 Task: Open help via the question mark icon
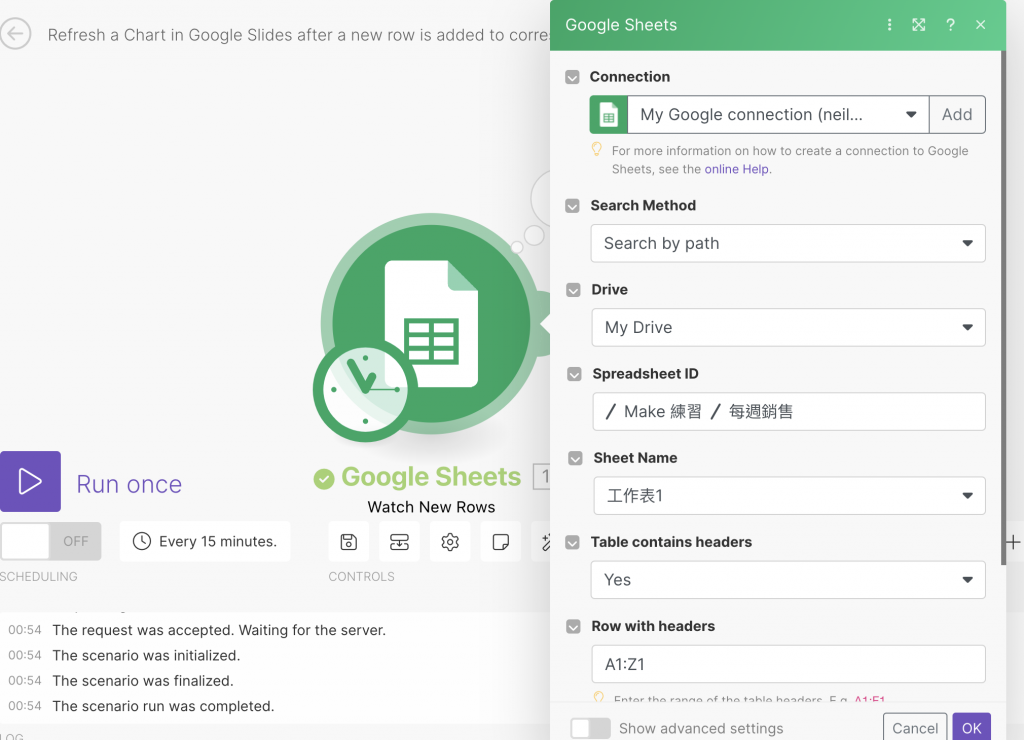(x=950, y=25)
